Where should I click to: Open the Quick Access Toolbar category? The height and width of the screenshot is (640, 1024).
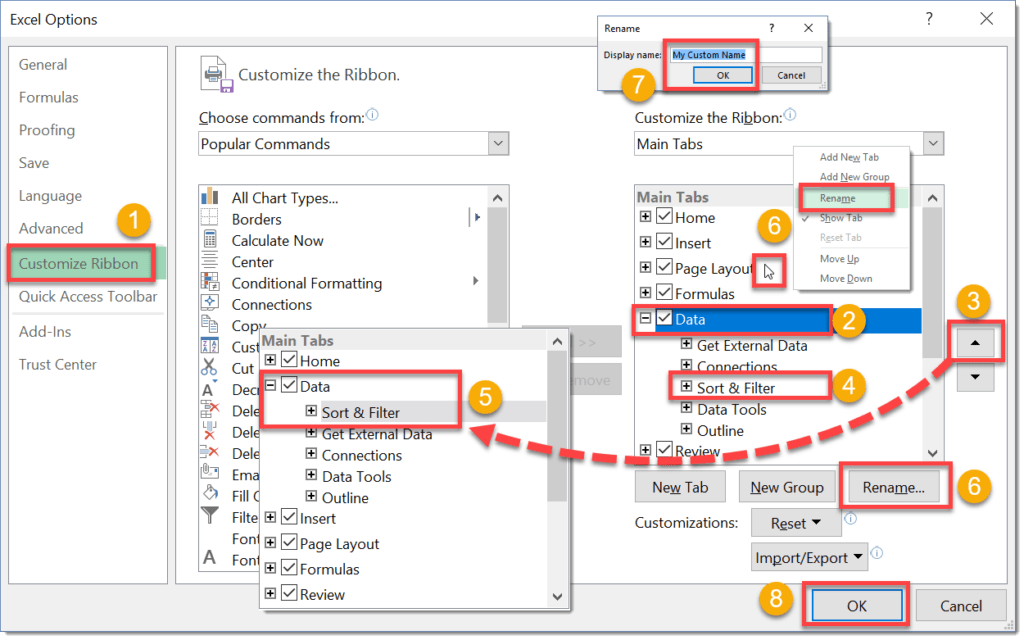tap(88, 296)
